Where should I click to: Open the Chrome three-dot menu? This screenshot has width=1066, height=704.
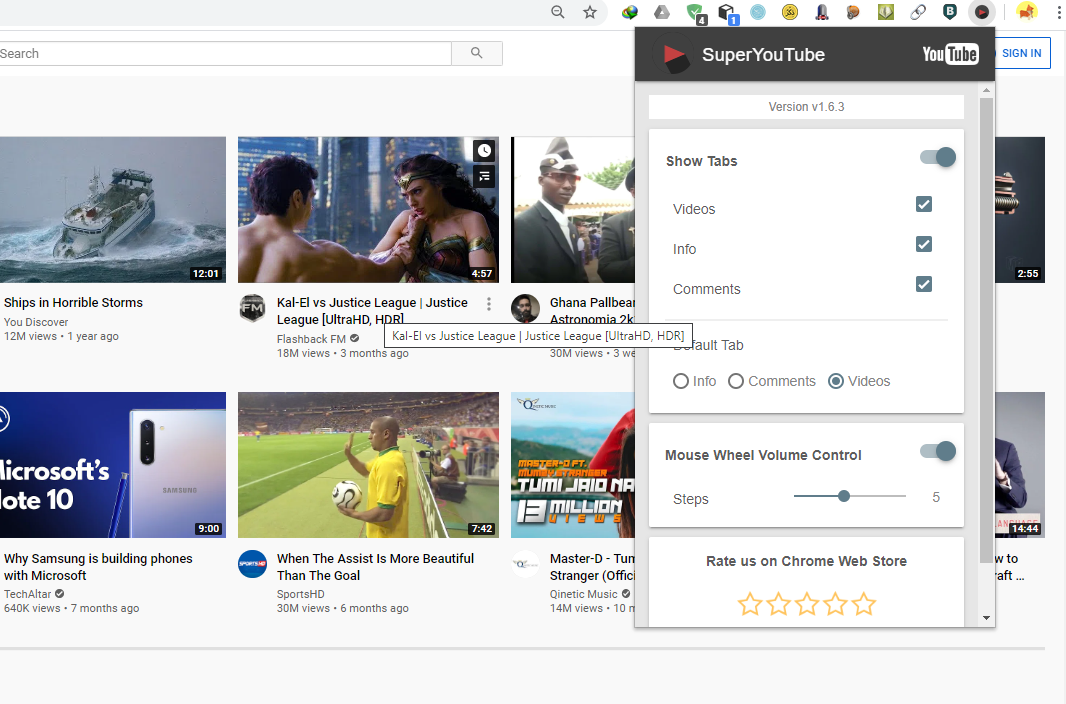tap(1058, 12)
